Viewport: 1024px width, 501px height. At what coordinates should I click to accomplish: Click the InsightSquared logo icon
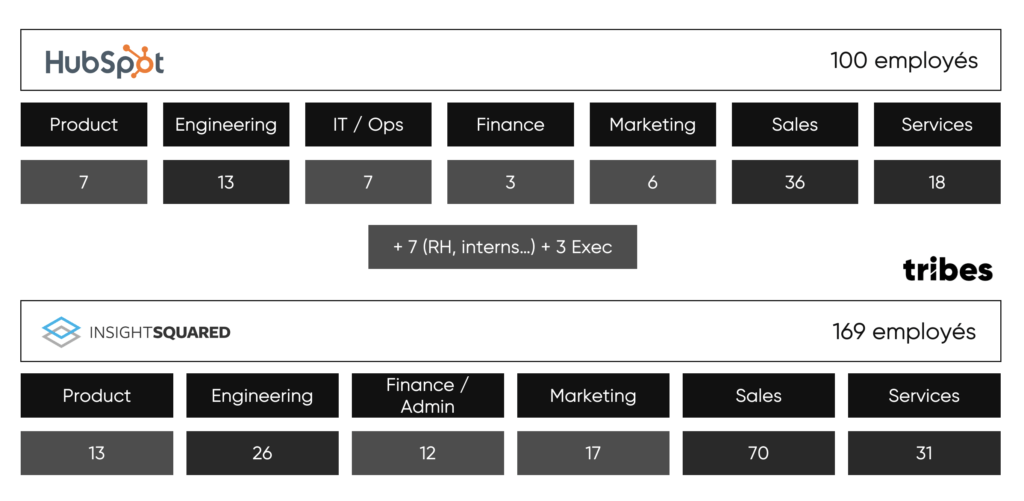point(61,332)
